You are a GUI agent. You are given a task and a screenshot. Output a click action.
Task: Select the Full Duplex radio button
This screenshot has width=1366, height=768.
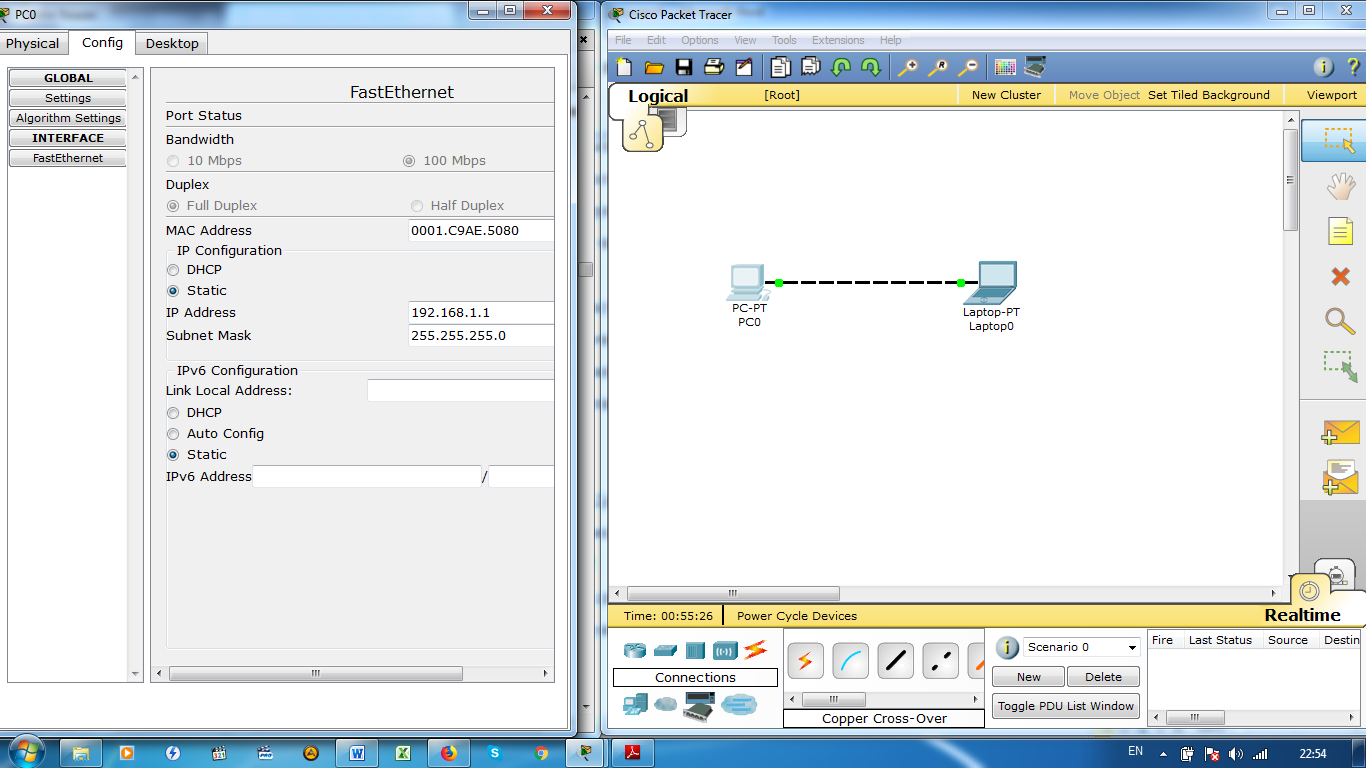[174, 206]
